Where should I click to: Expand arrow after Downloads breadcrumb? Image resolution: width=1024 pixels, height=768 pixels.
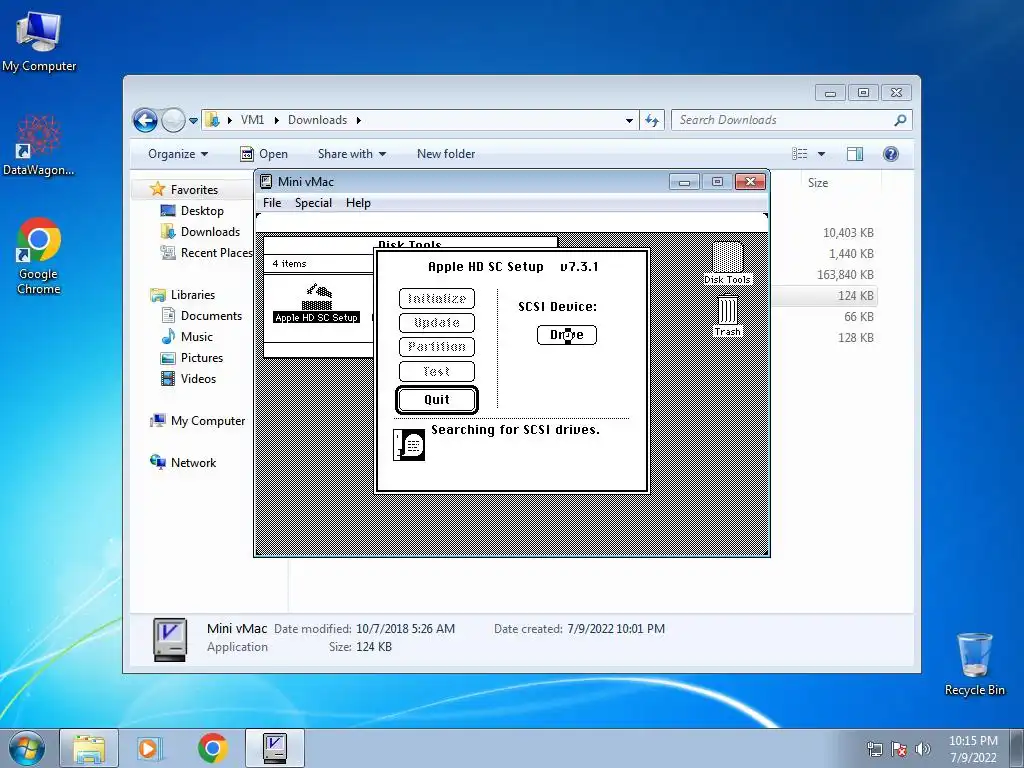(359, 120)
